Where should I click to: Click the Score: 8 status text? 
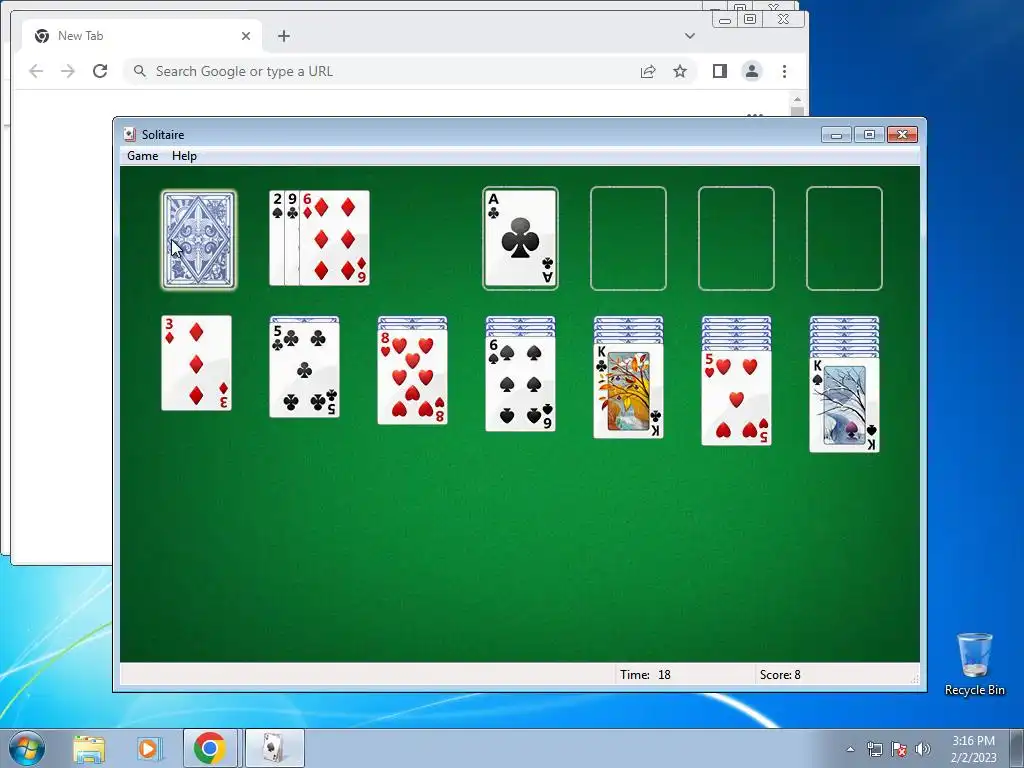pos(780,675)
